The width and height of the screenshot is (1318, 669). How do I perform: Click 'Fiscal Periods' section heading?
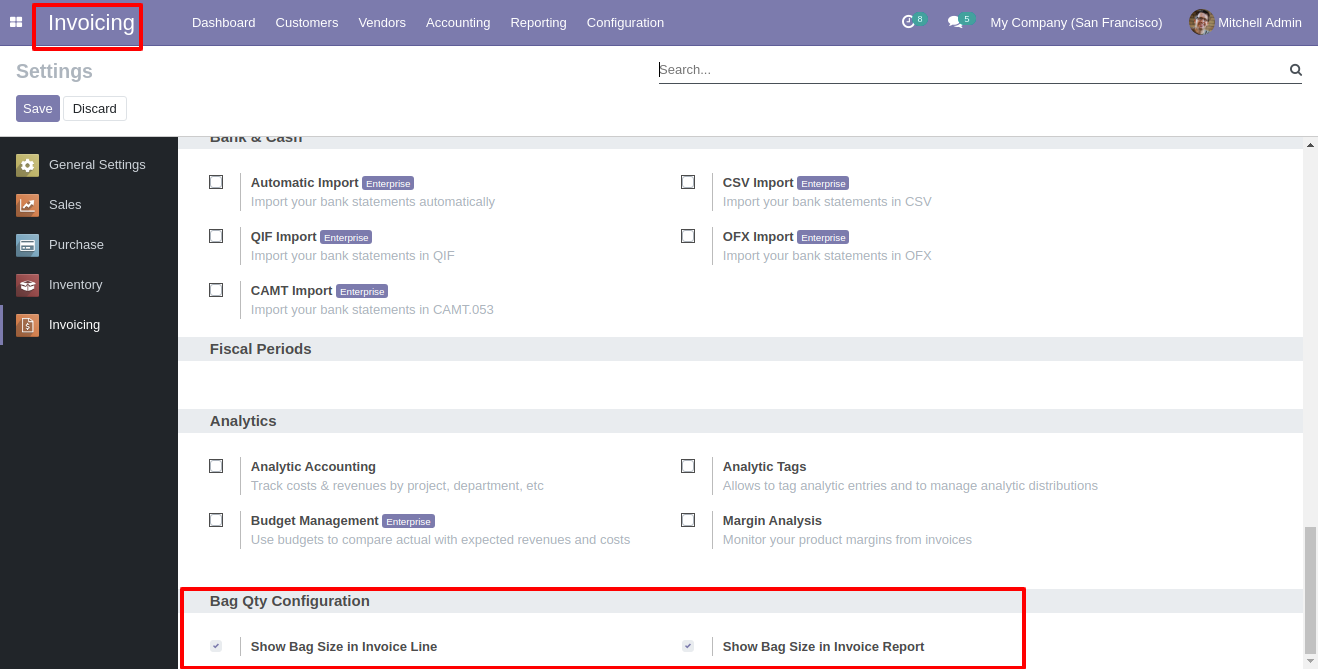[261, 349]
